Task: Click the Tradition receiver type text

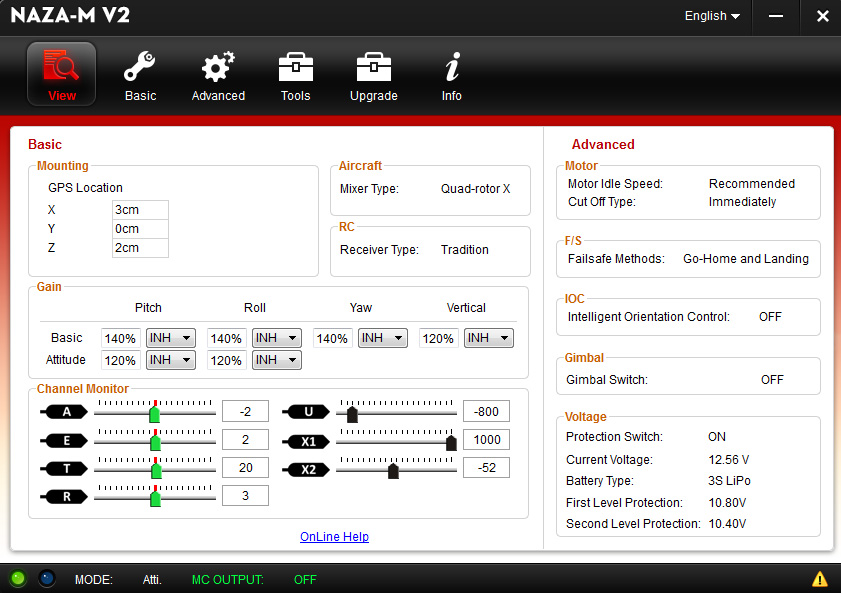Action: pos(464,249)
